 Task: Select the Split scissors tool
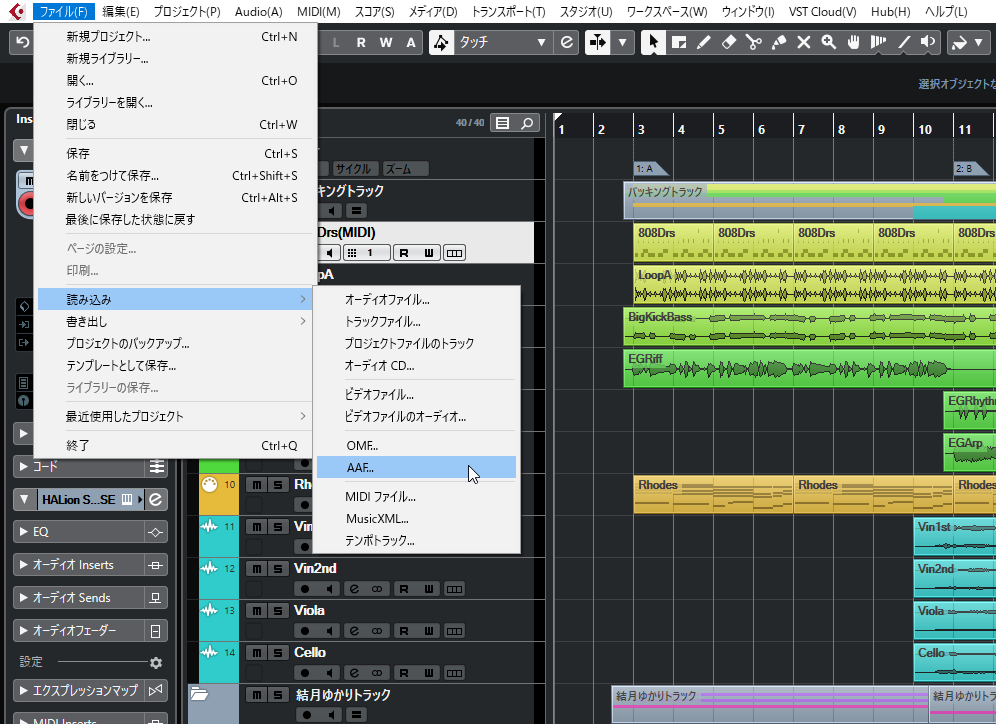(x=753, y=43)
